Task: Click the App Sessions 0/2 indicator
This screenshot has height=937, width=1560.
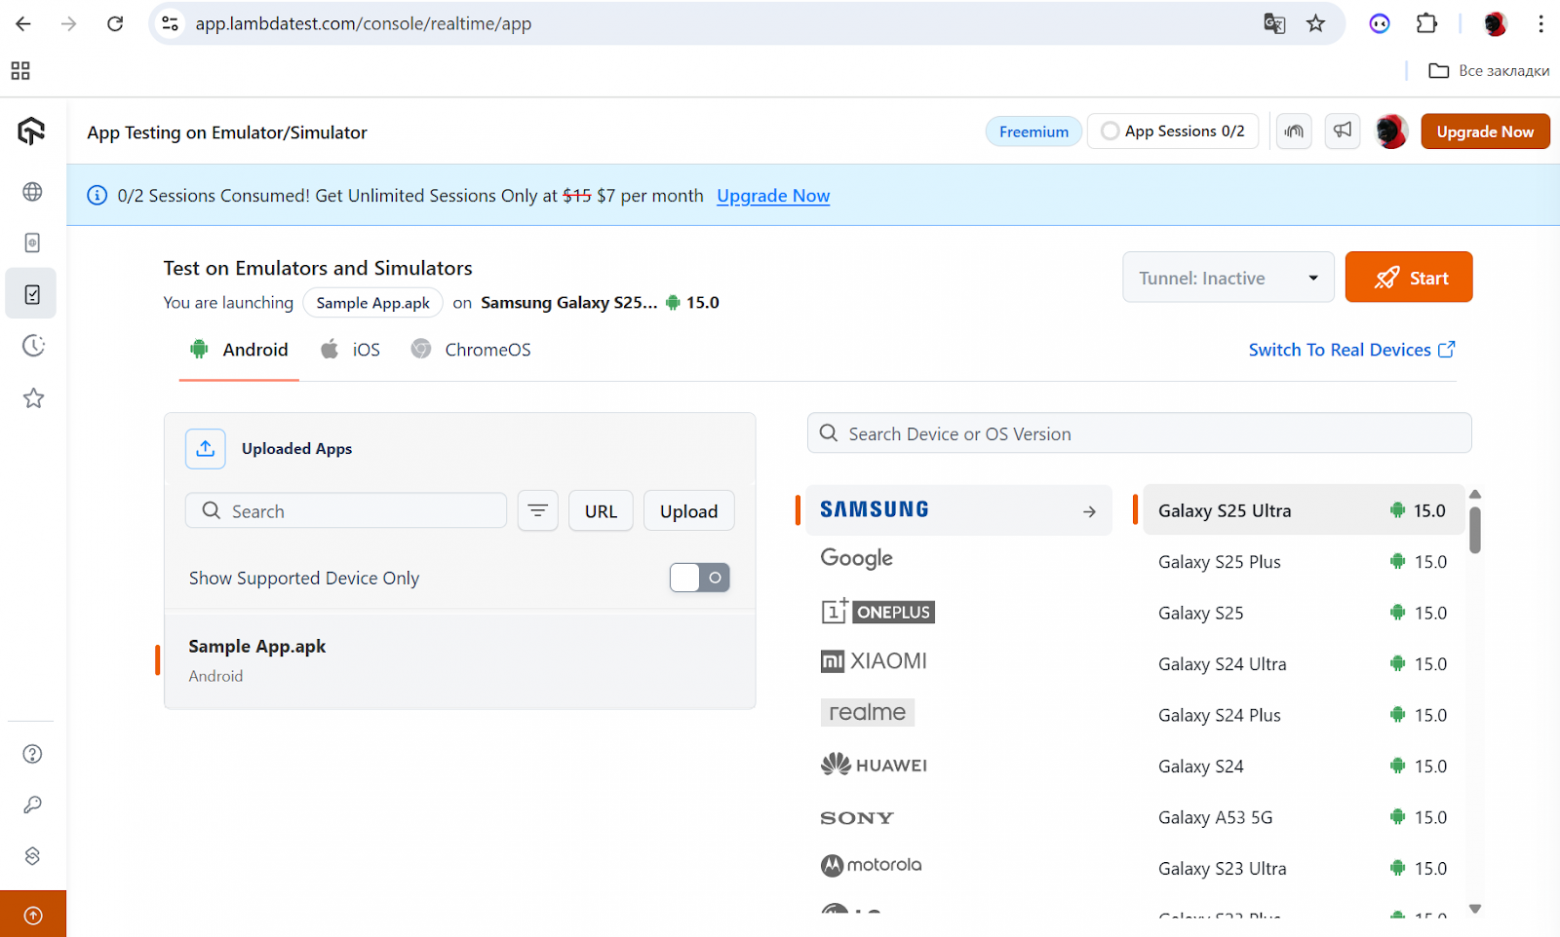Action: pyautogui.click(x=1173, y=132)
